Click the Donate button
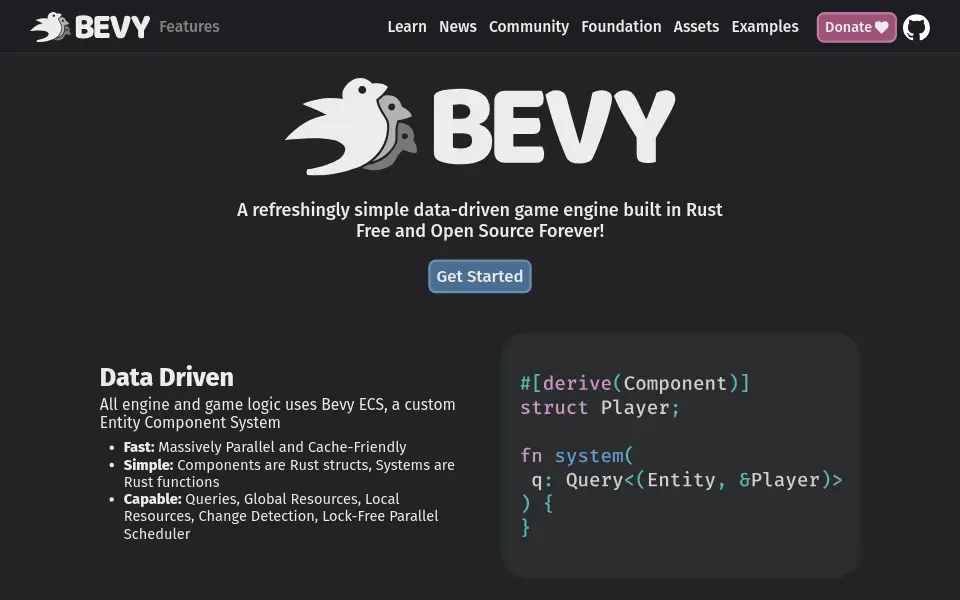Screen dimensions: 960x600 pyautogui.click(x=857, y=27)
